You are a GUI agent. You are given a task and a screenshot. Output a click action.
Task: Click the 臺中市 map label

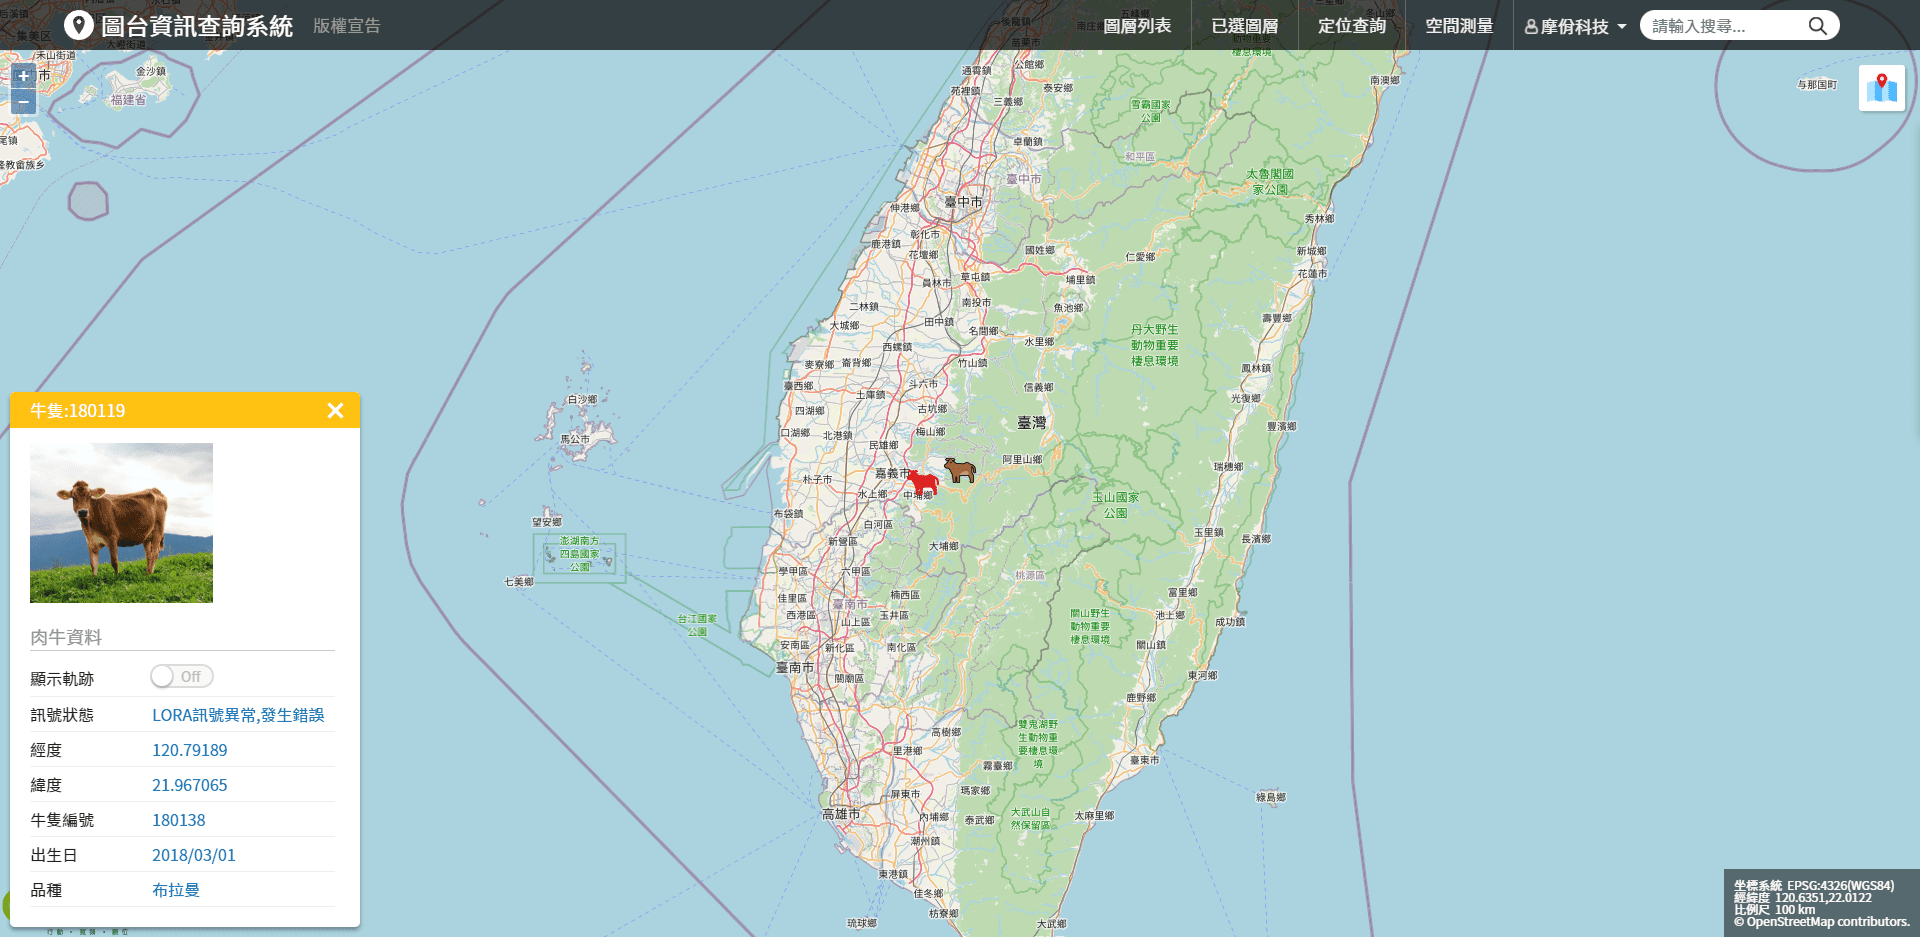click(963, 202)
